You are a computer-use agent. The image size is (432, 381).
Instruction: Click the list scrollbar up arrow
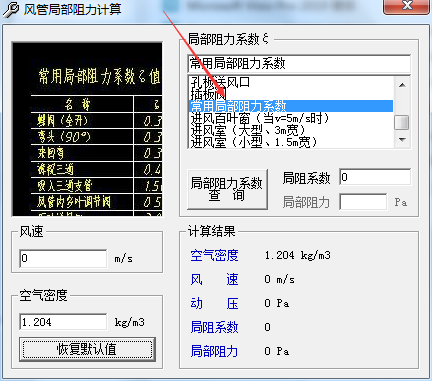tap(402, 85)
